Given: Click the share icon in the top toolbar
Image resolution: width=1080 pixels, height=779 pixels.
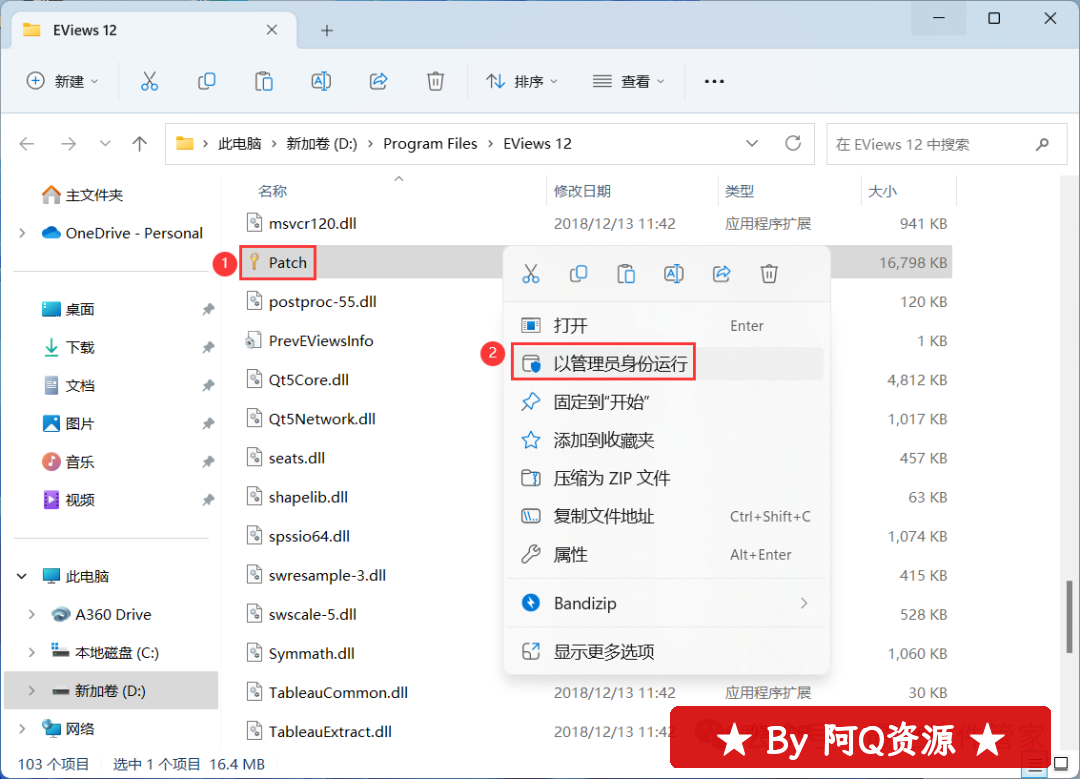Looking at the screenshot, I should [x=378, y=81].
